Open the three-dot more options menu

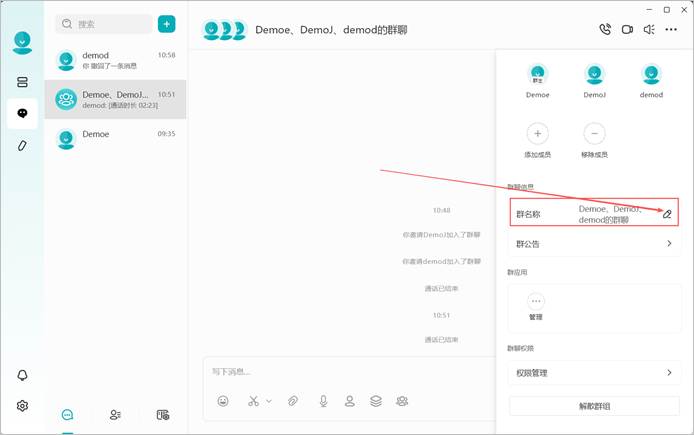click(671, 30)
